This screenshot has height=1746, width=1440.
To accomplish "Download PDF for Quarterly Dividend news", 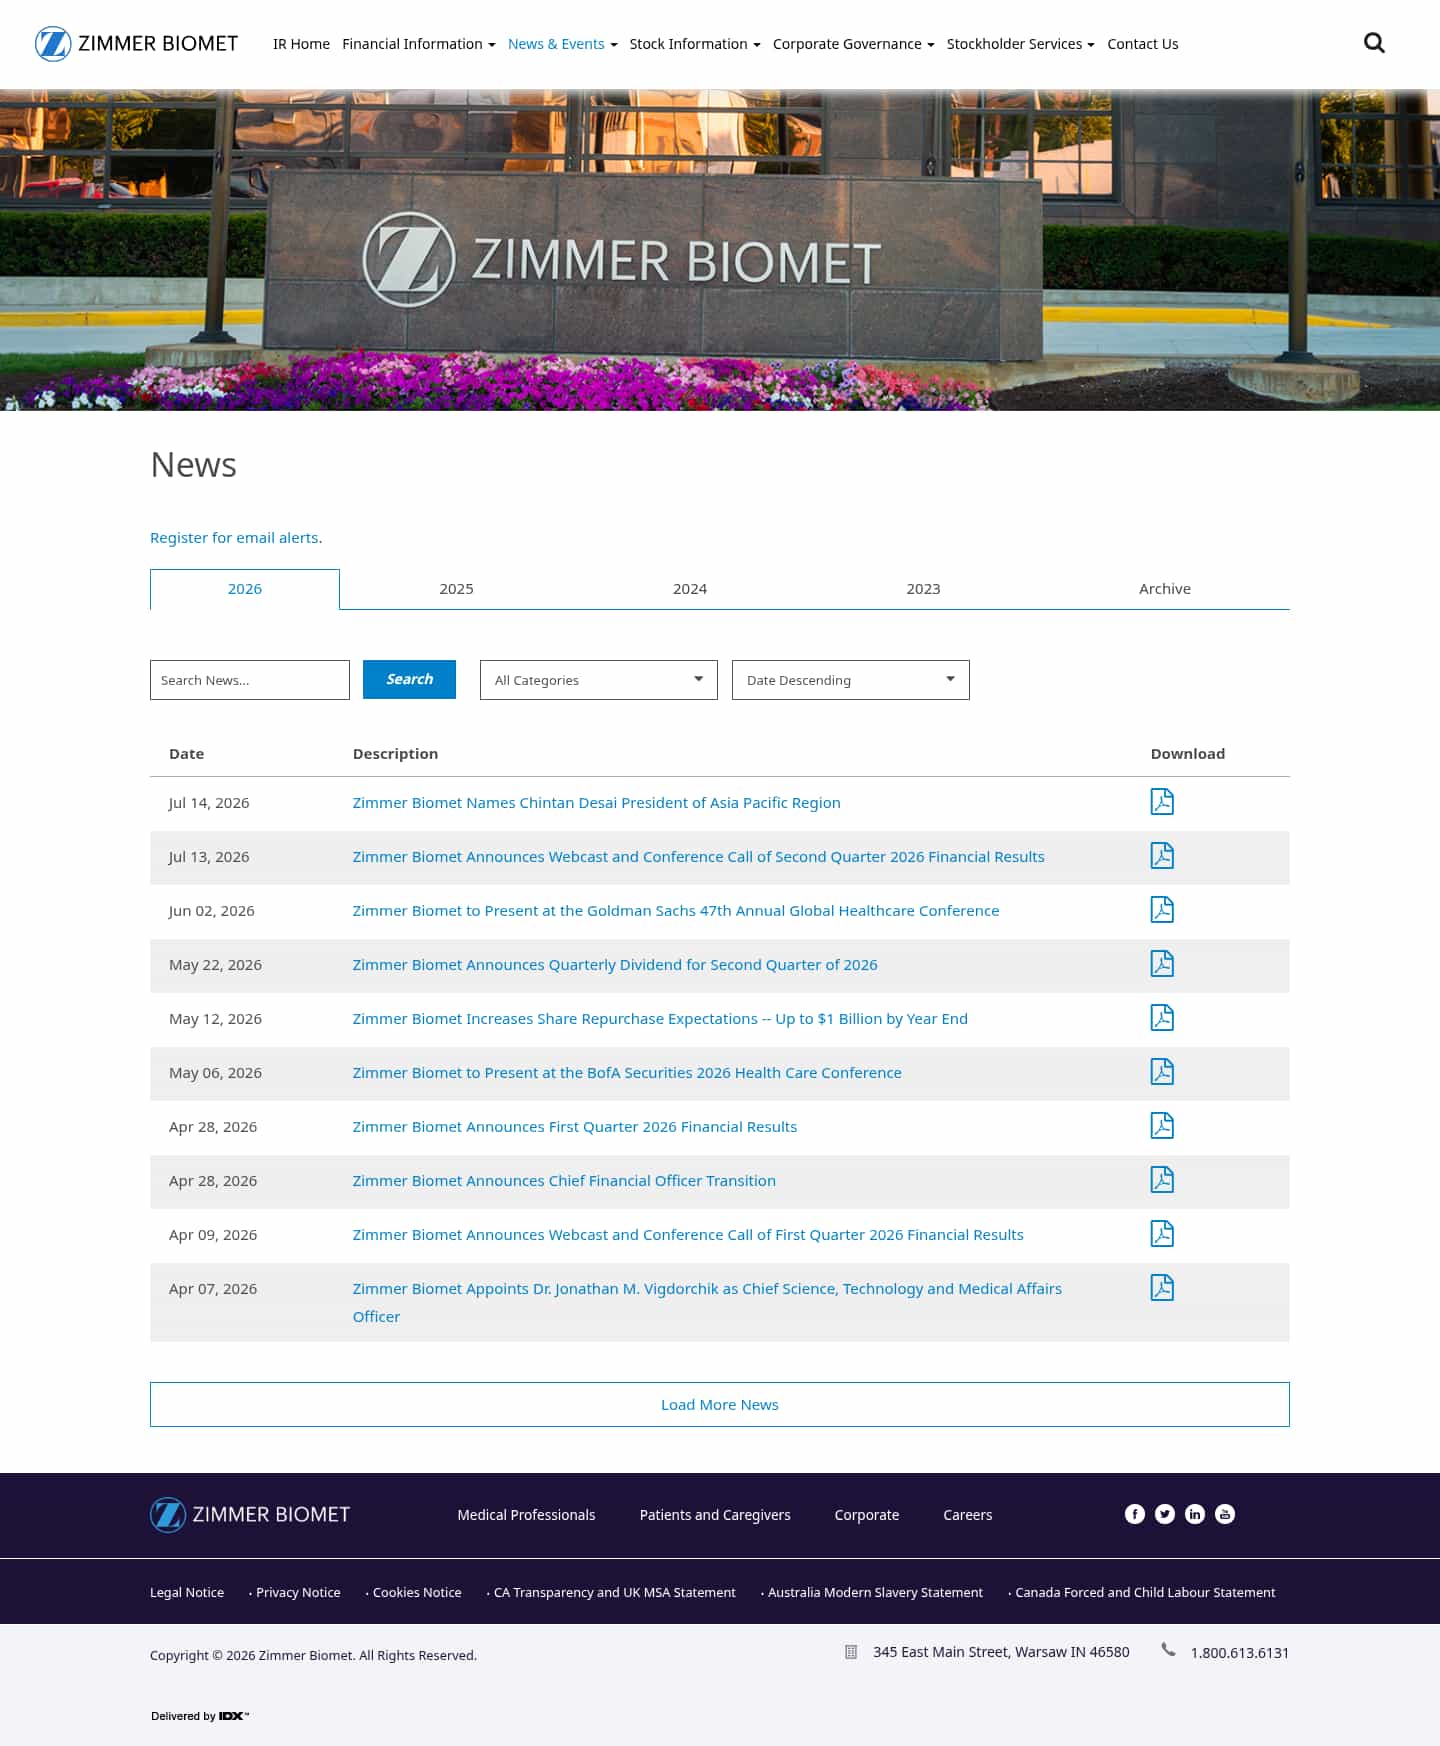I will coord(1162,964).
